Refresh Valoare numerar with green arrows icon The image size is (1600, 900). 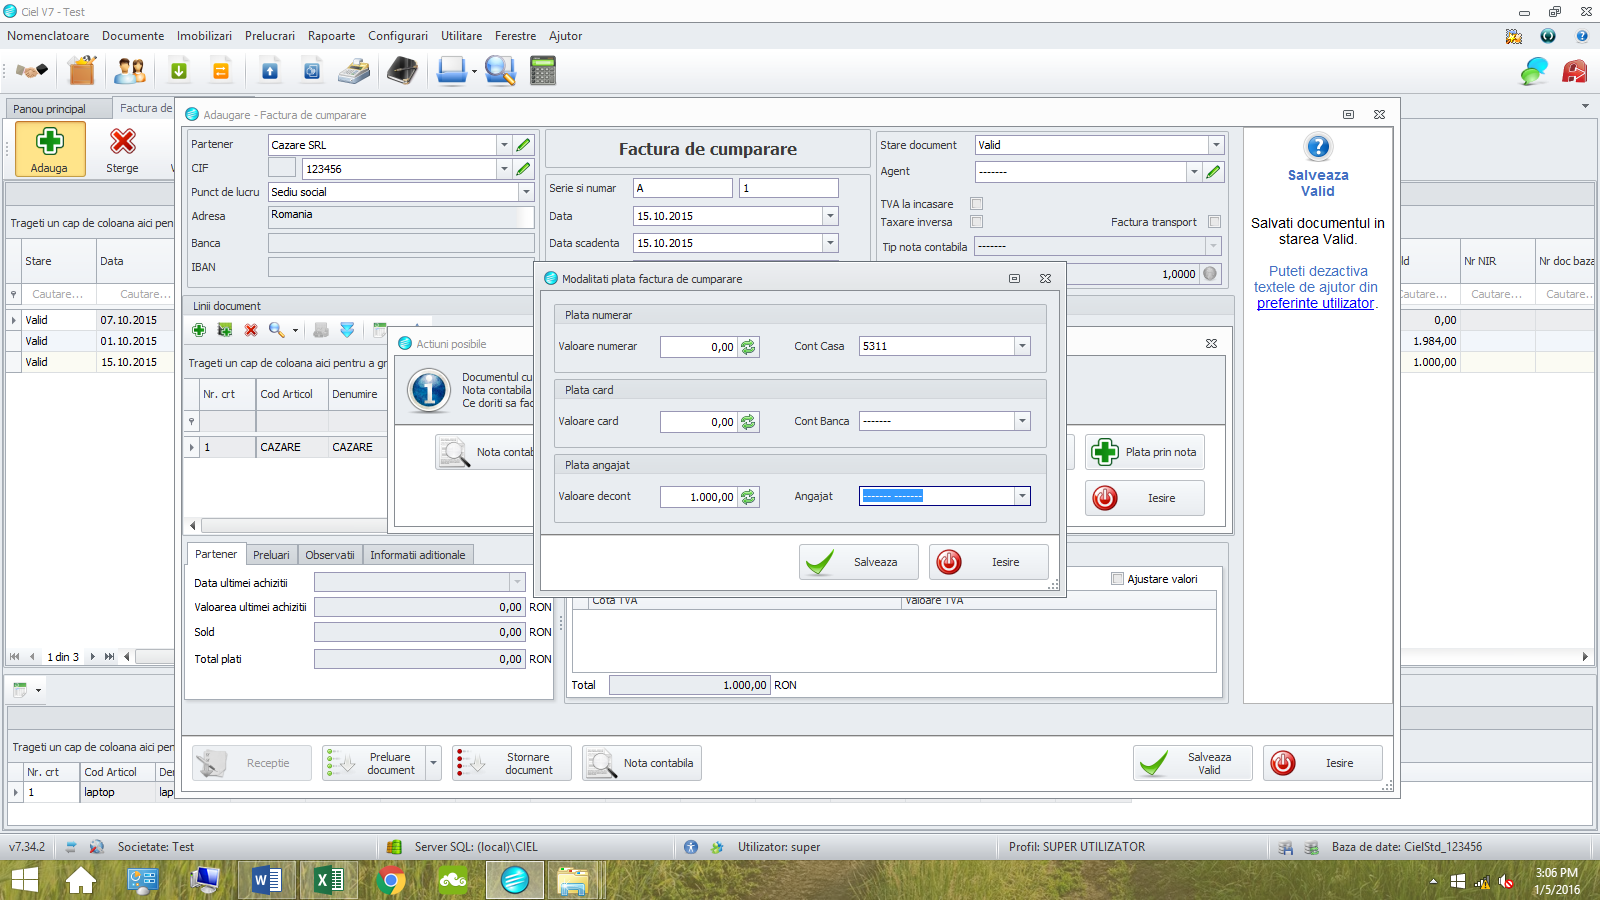pos(748,347)
